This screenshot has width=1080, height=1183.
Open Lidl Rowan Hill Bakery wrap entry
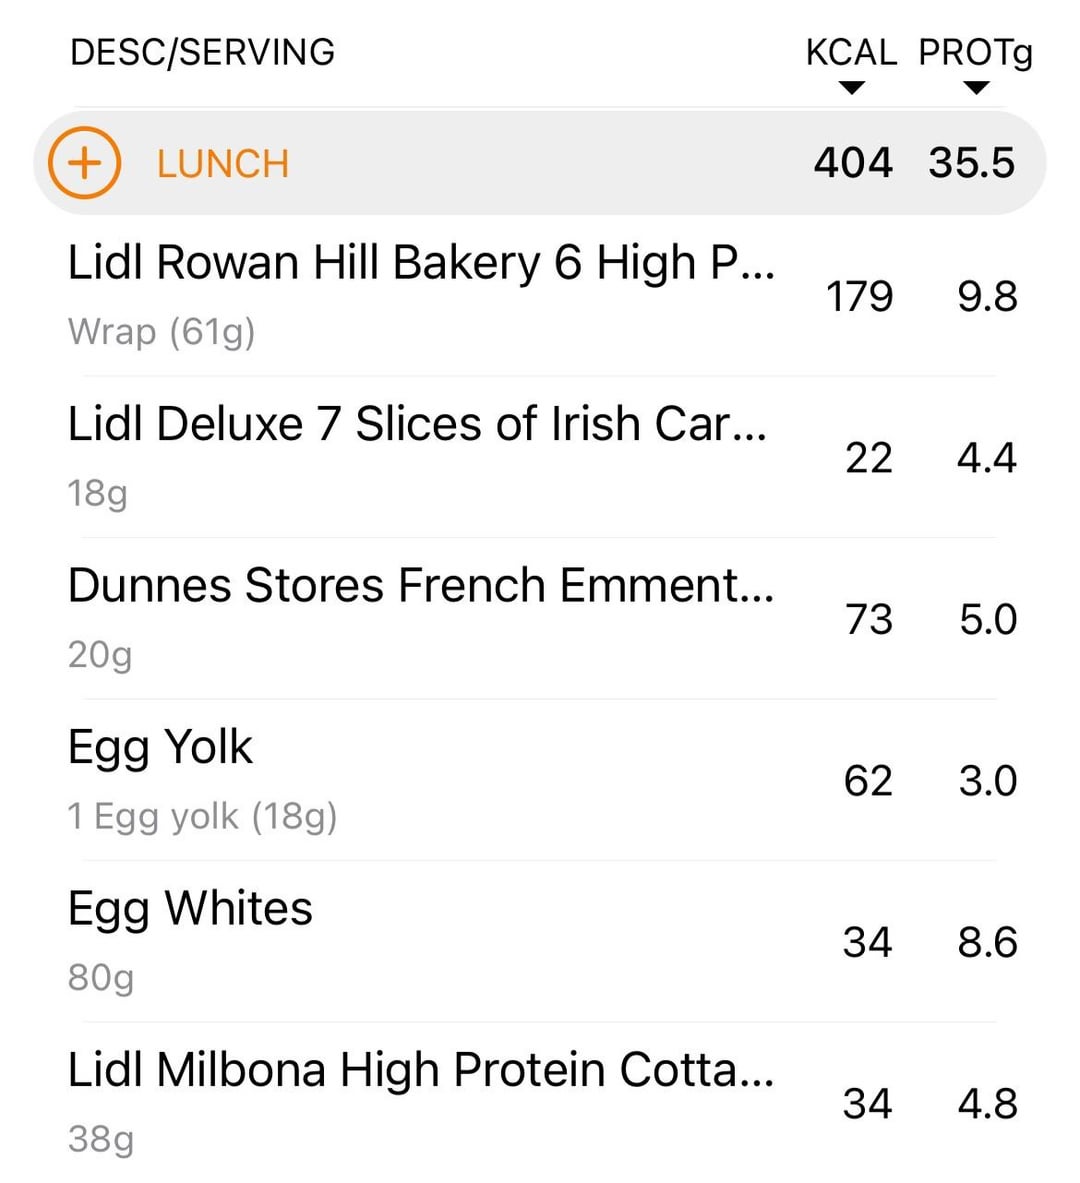click(420, 264)
